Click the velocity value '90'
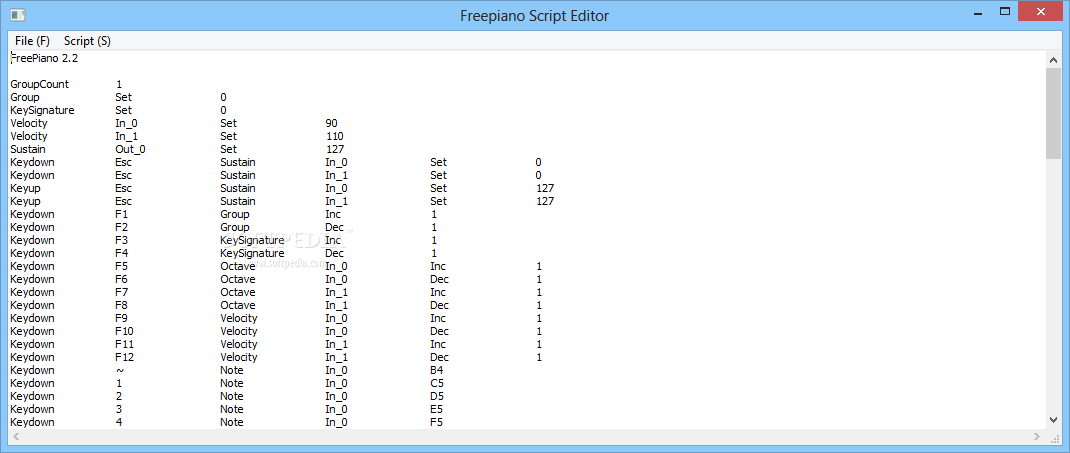The image size is (1070, 453). click(332, 123)
